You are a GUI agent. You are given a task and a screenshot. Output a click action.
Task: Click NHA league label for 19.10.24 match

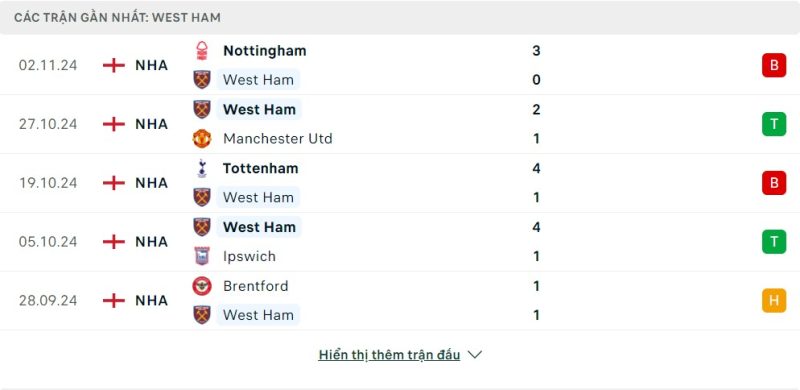152,183
